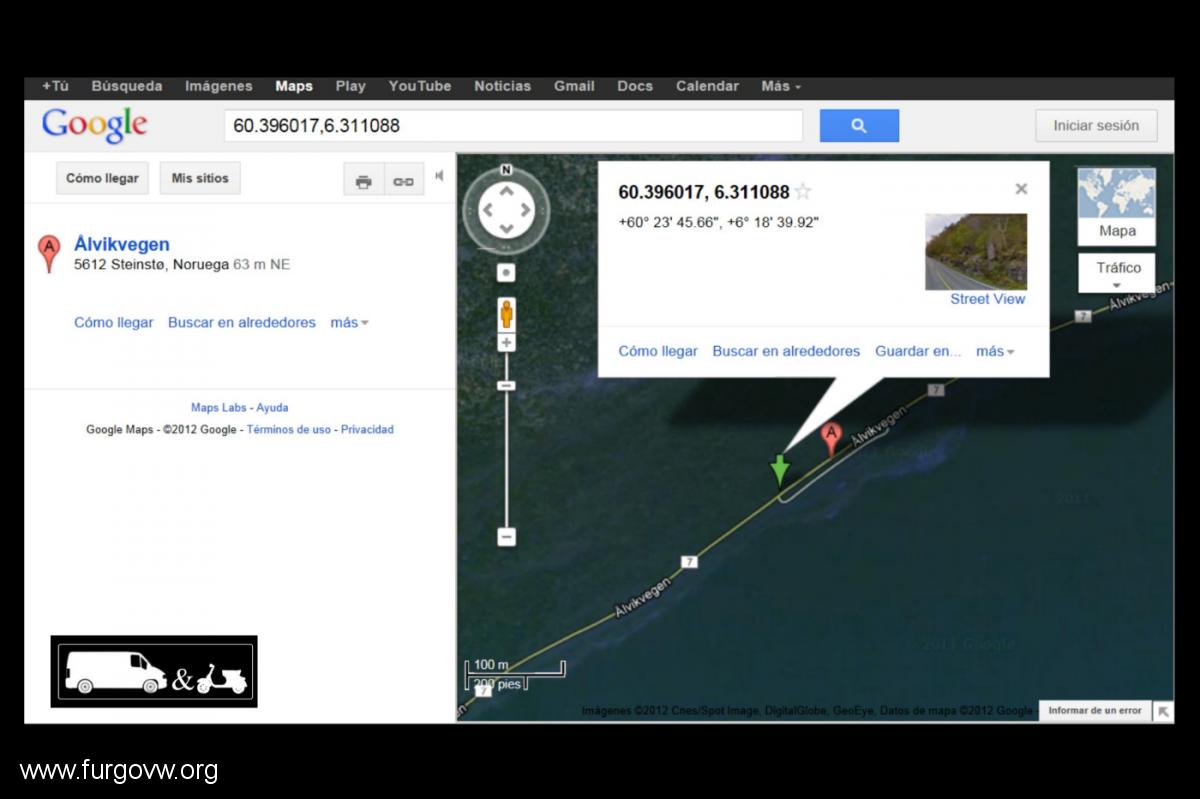Expand the Tráfico dropdown

[x=1117, y=273]
